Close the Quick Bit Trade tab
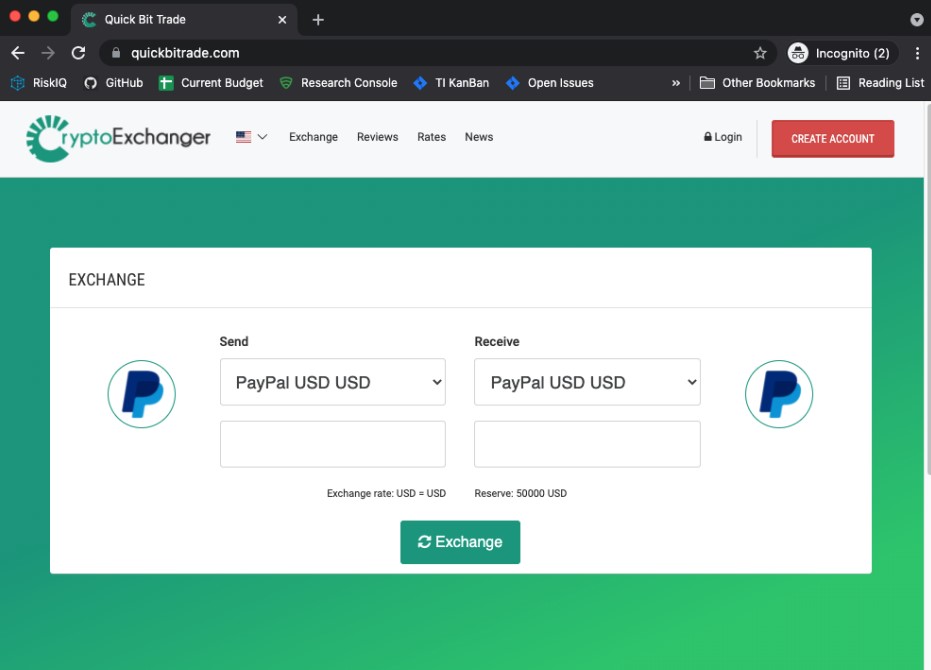931x670 pixels. 282,20
